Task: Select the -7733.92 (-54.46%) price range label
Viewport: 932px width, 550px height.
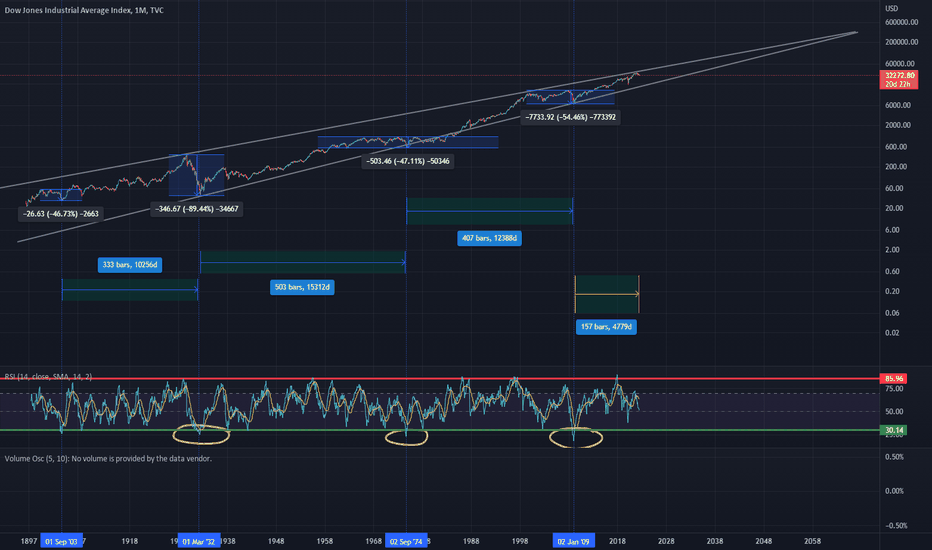Action: [571, 117]
